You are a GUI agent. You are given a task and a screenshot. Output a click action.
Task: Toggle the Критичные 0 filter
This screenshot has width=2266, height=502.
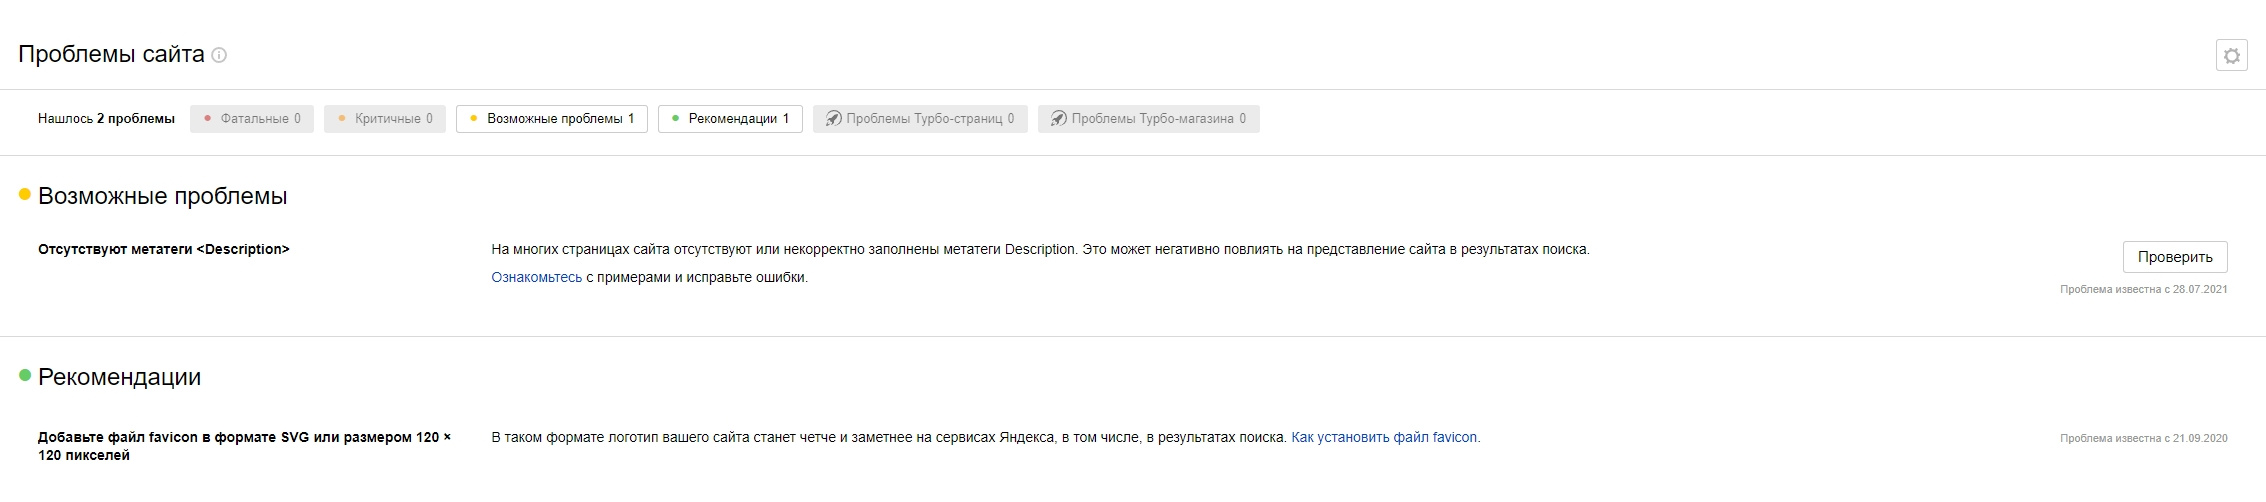(385, 119)
